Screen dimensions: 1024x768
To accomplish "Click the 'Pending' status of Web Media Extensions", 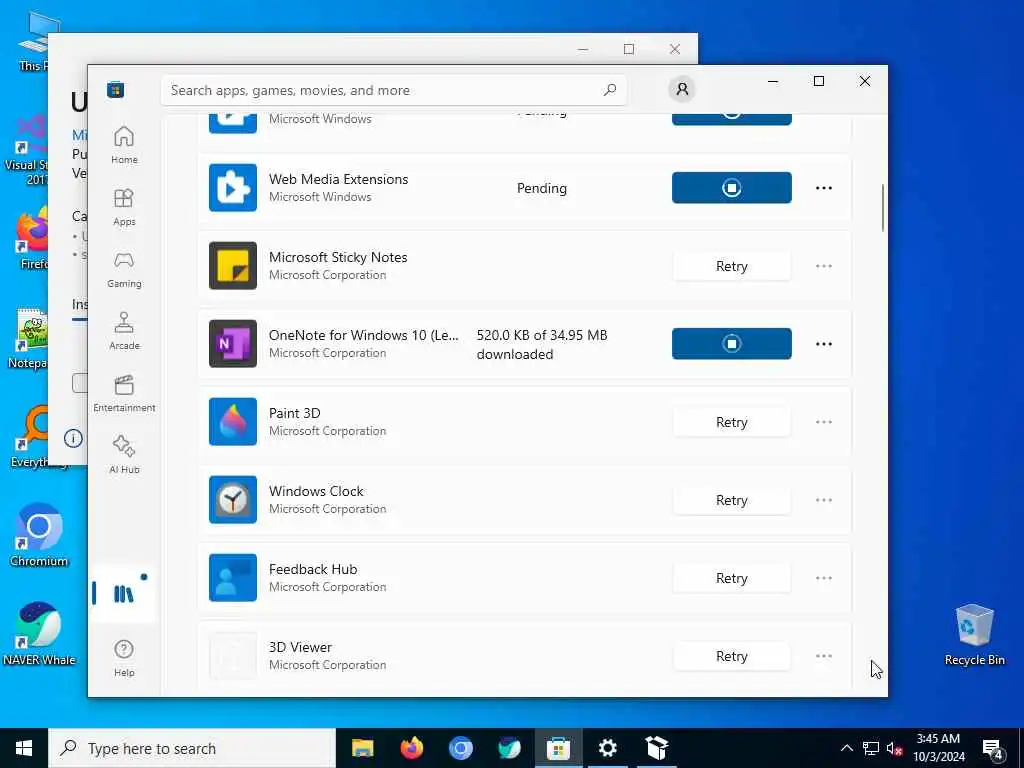I will tap(542, 188).
